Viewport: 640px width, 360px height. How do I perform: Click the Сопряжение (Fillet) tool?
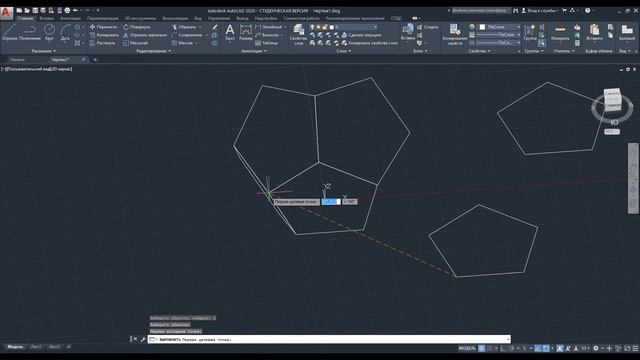point(187,35)
